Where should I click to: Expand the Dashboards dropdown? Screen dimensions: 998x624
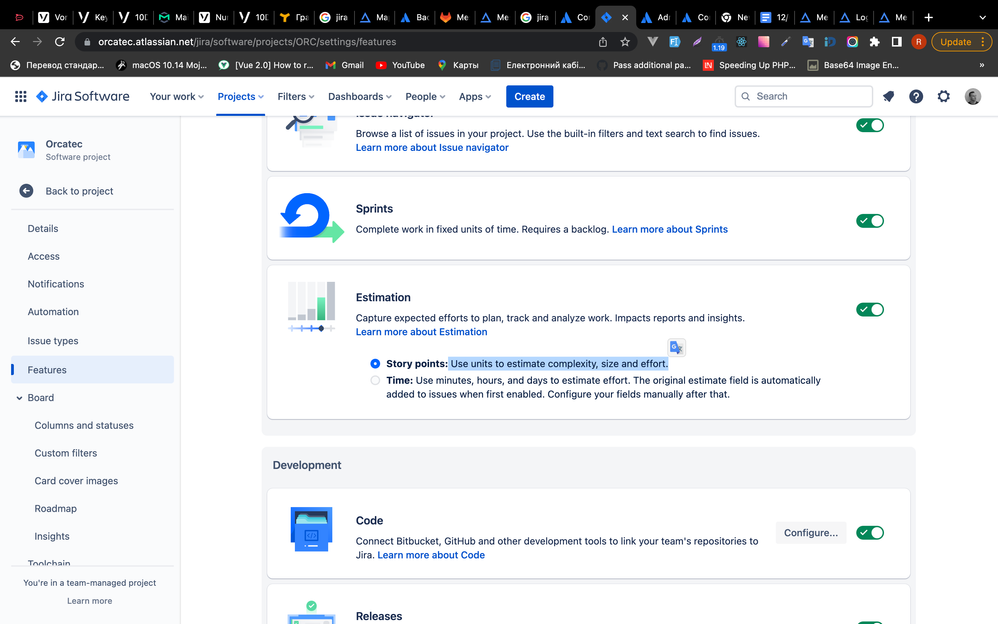(x=360, y=96)
